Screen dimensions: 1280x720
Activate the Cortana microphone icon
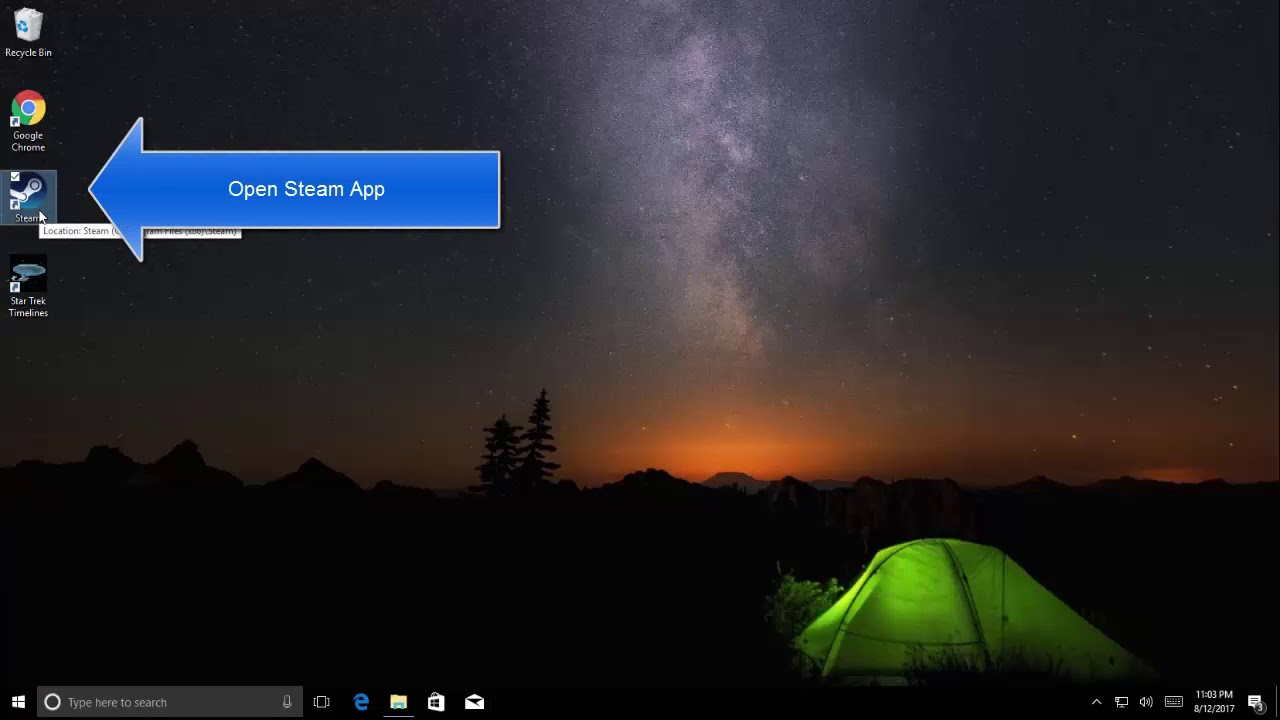[x=287, y=702]
